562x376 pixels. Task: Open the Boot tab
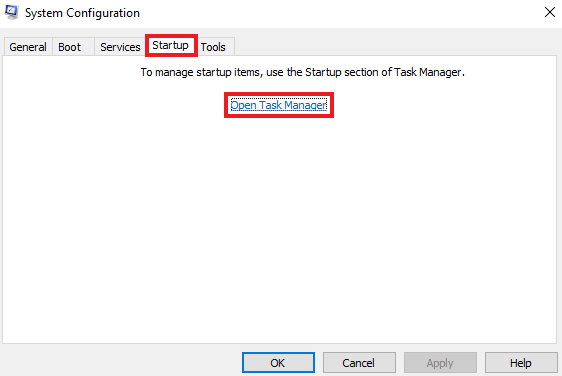70,47
